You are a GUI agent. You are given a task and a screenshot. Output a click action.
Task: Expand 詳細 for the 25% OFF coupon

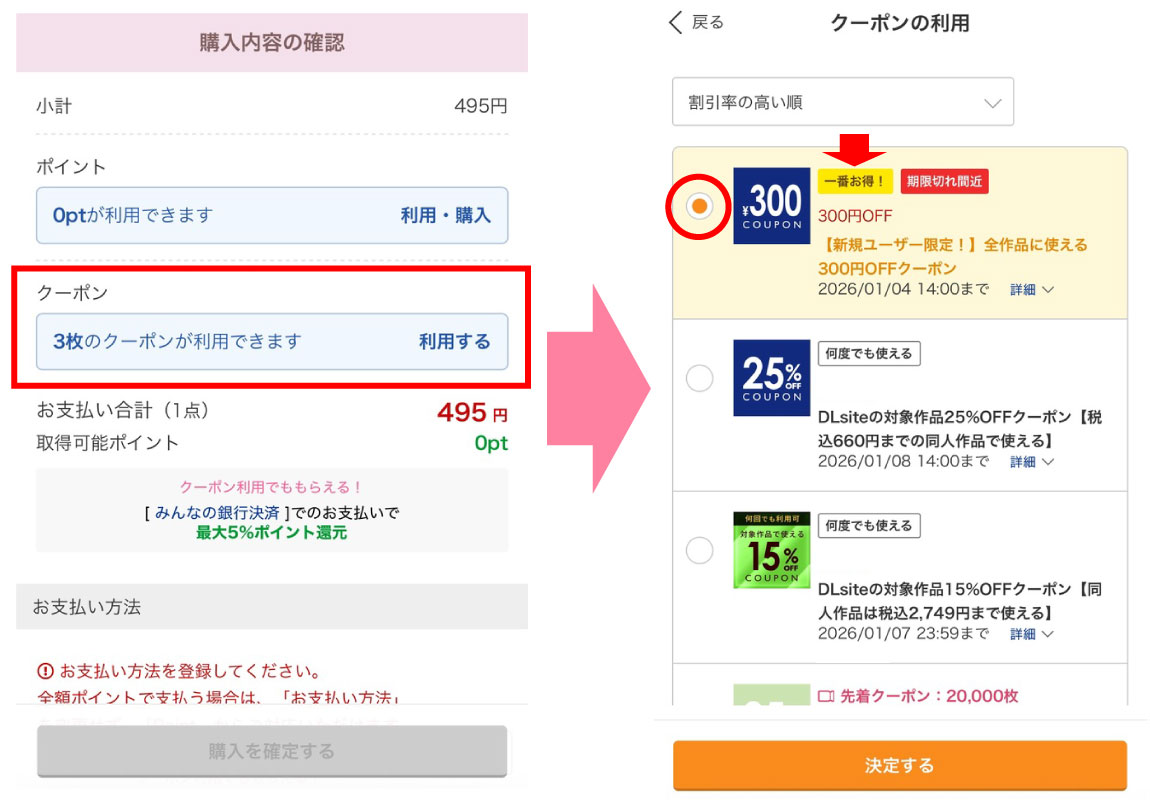tap(1031, 462)
